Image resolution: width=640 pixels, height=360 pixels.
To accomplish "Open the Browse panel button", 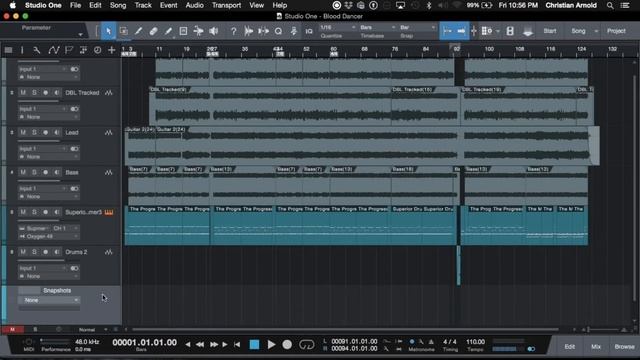I will (624, 347).
